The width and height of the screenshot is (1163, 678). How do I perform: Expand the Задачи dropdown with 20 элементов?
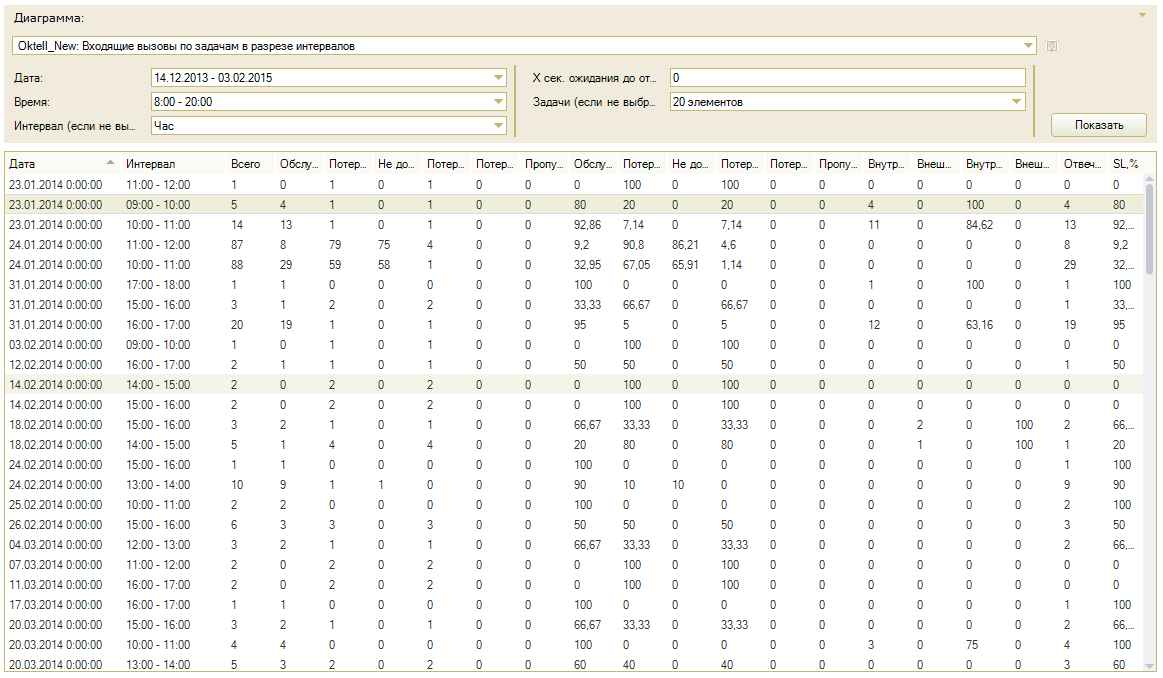(1017, 102)
